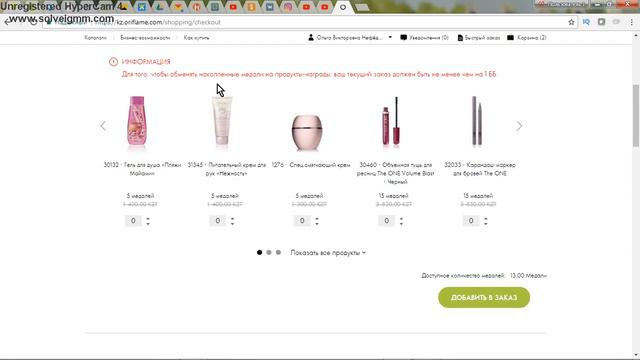The image size is (640, 360).
Task: Open Уведомления (0) notifications
Action: pos(424,38)
